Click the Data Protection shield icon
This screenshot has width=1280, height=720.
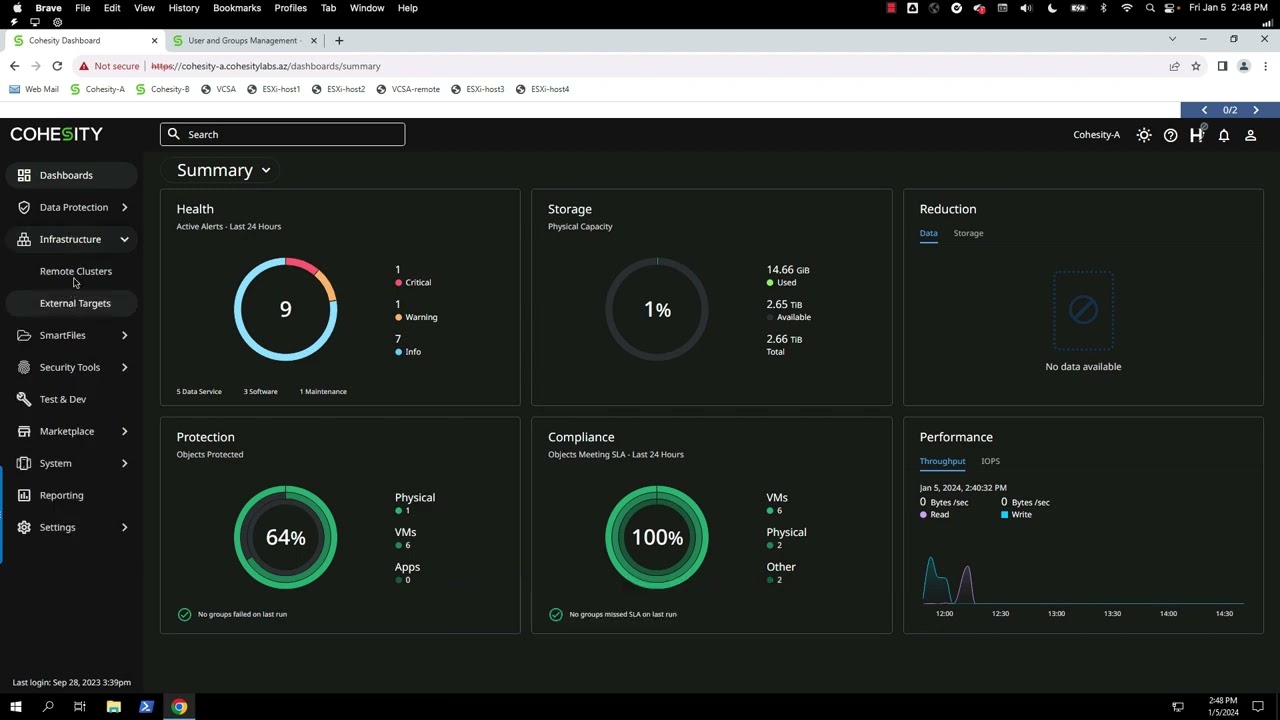[x=24, y=207]
